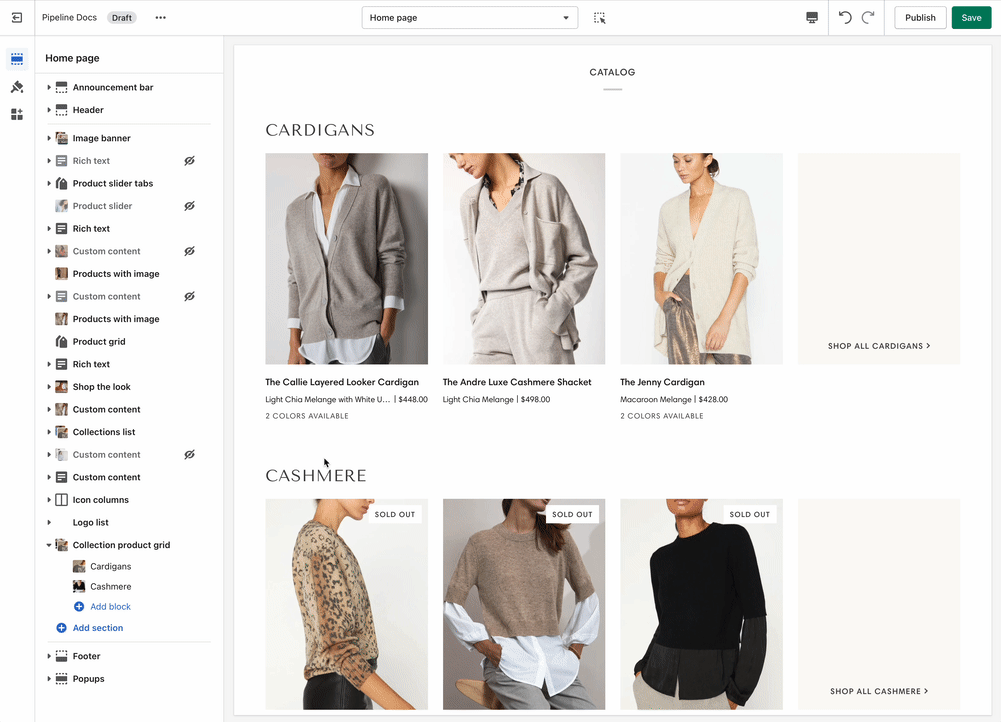The height and width of the screenshot is (722, 1001).
Task: Open the Home page template dropdown
Action: [x=469, y=18]
